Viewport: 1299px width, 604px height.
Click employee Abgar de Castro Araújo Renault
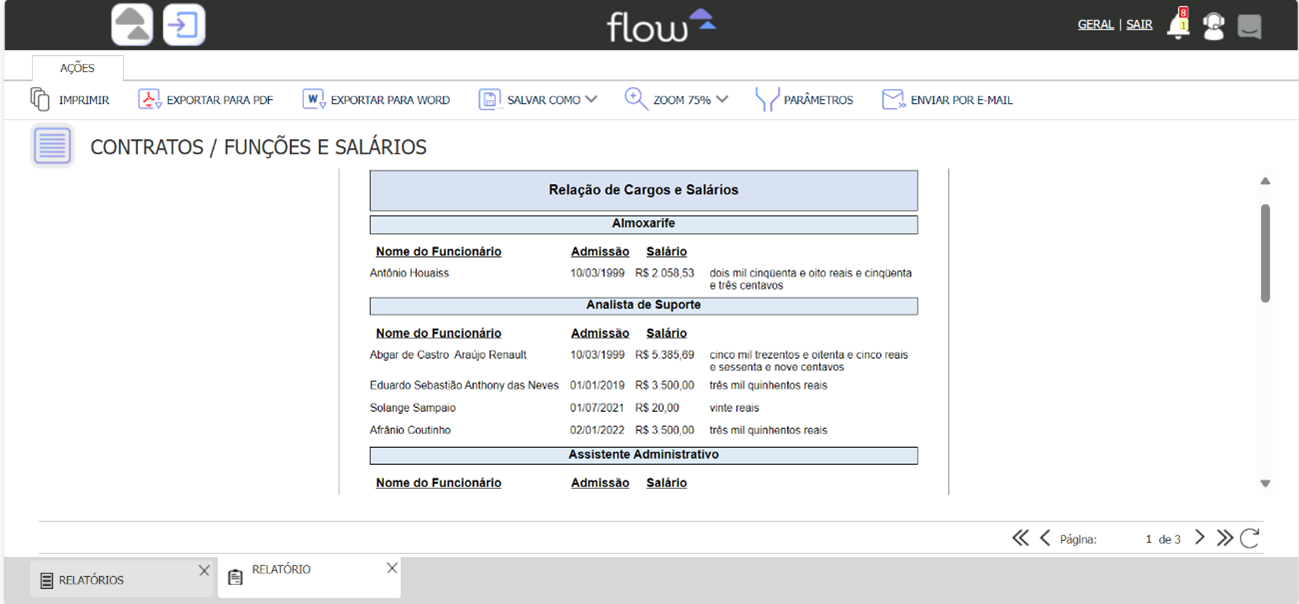448,355
